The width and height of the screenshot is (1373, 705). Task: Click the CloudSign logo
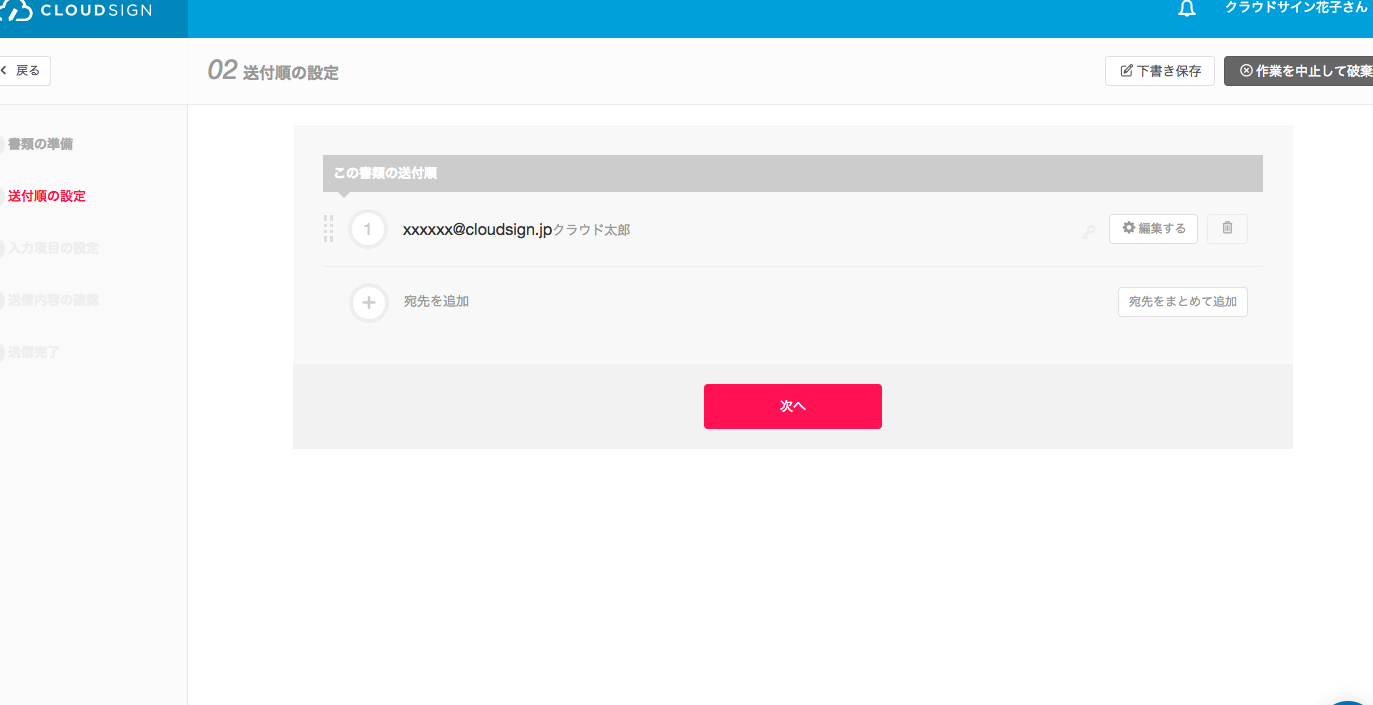point(78,11)
